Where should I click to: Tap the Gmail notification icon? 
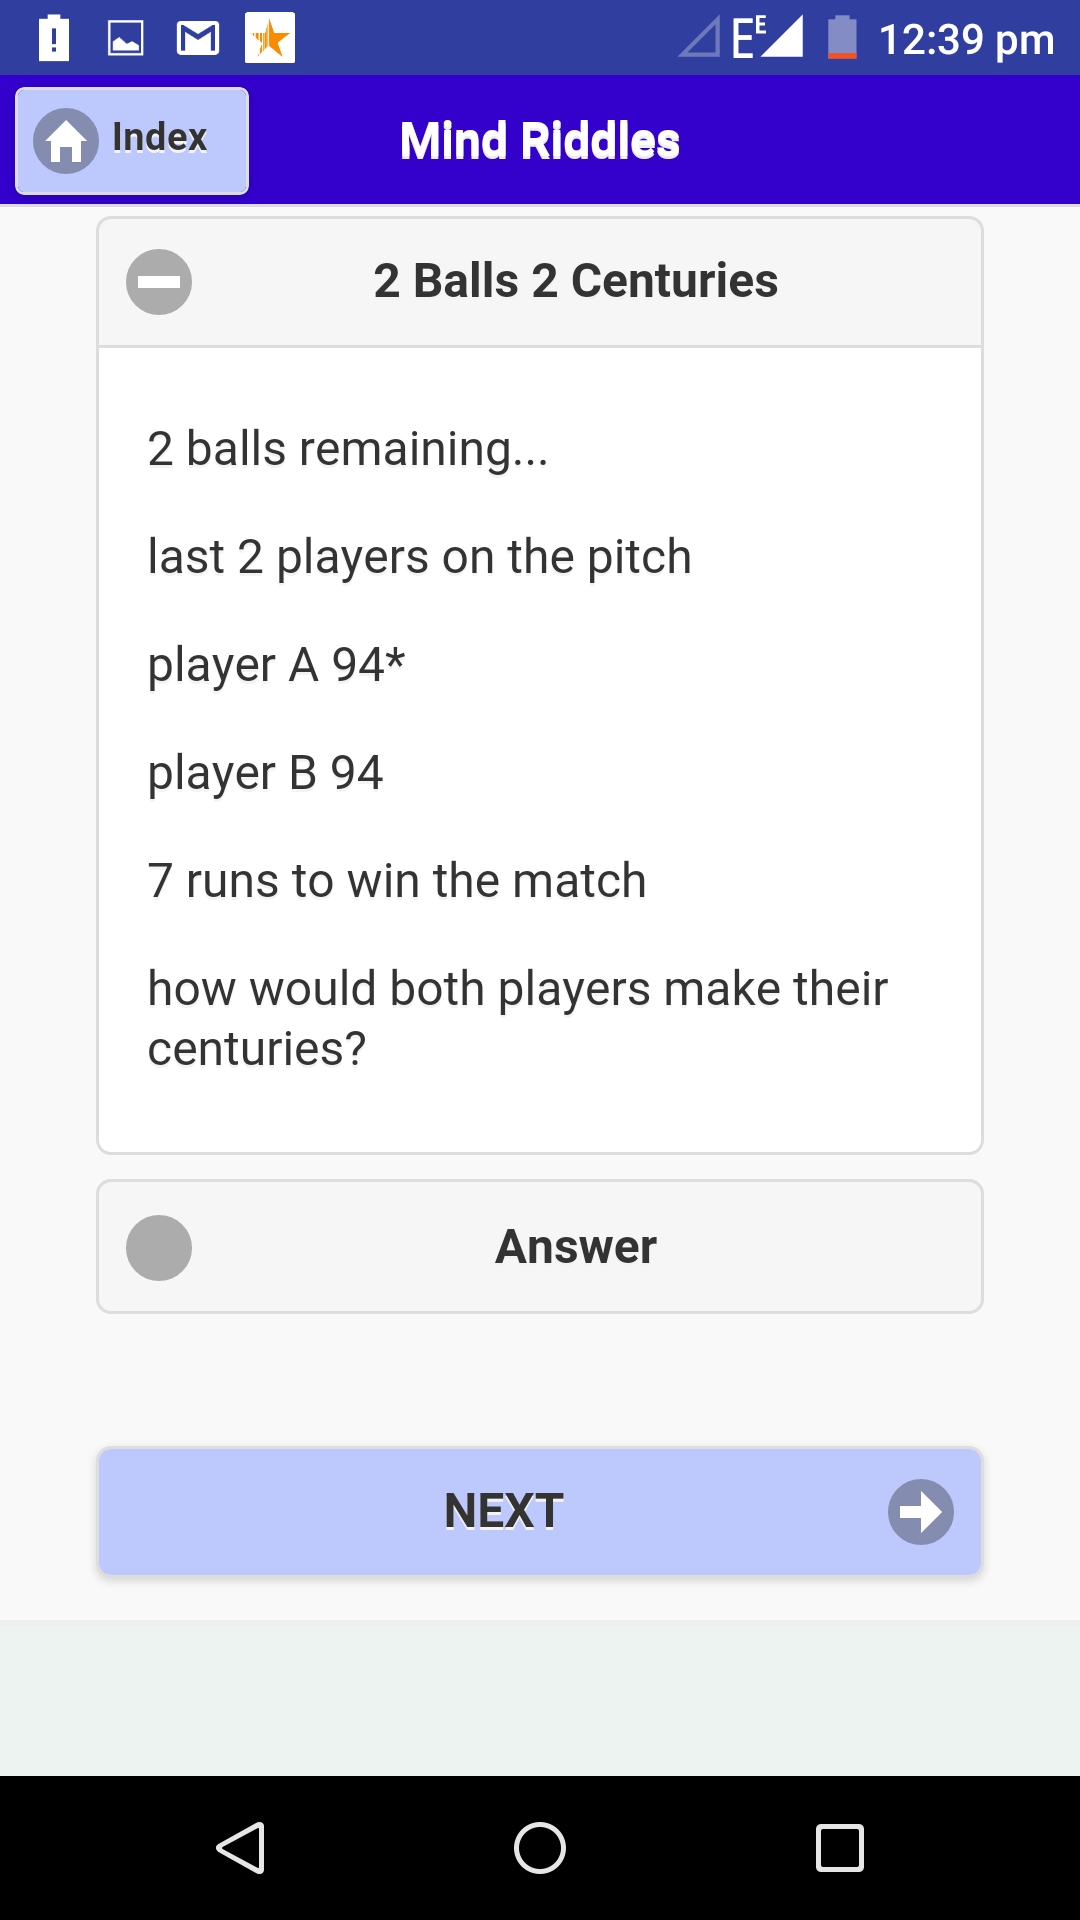198,39
